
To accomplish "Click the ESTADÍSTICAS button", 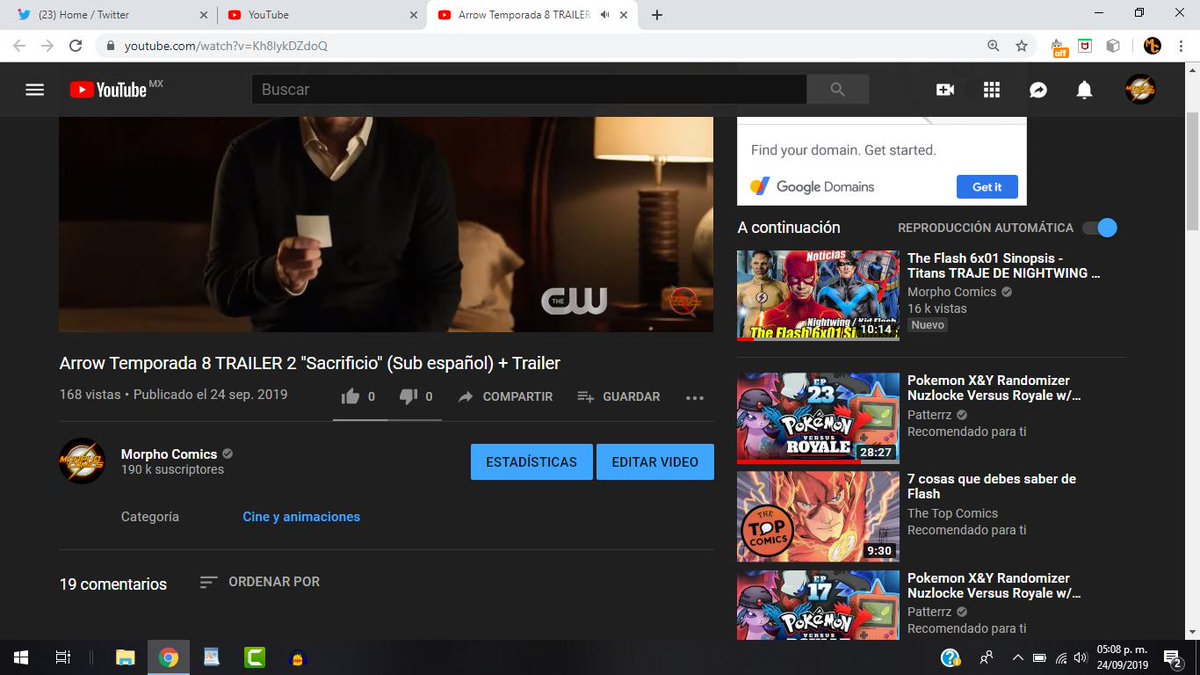I will click(531, 462).
